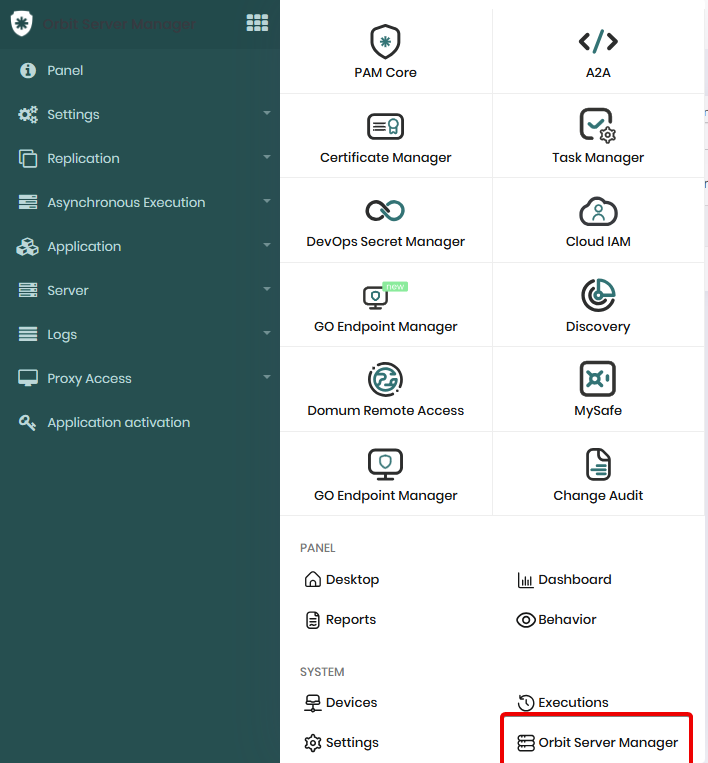Open Domum Remote Access module
Viewport: 708px width, 763px height.
pos(385,390)
